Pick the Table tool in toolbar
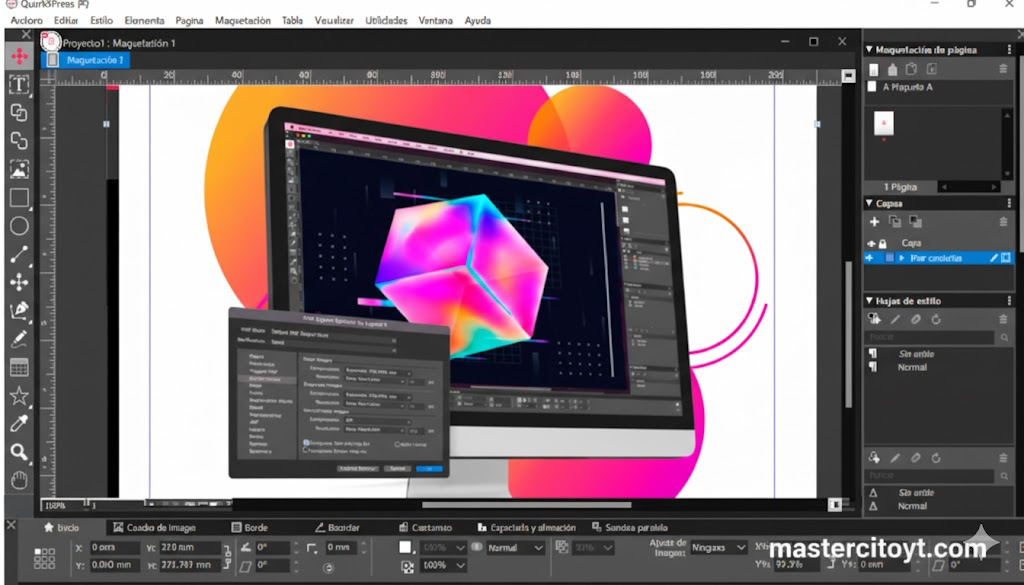 [x=18, y=368]
